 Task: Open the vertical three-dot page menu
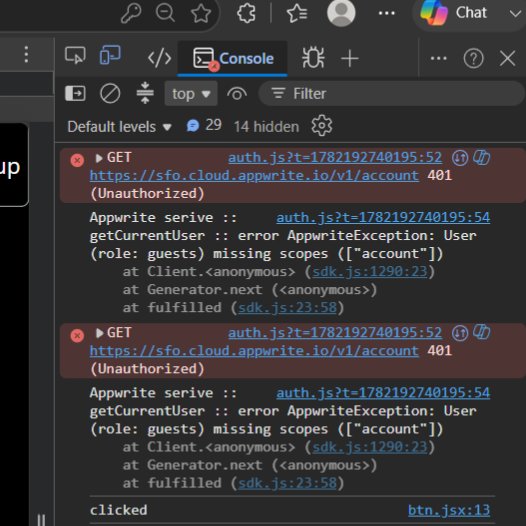coord(26,54)
